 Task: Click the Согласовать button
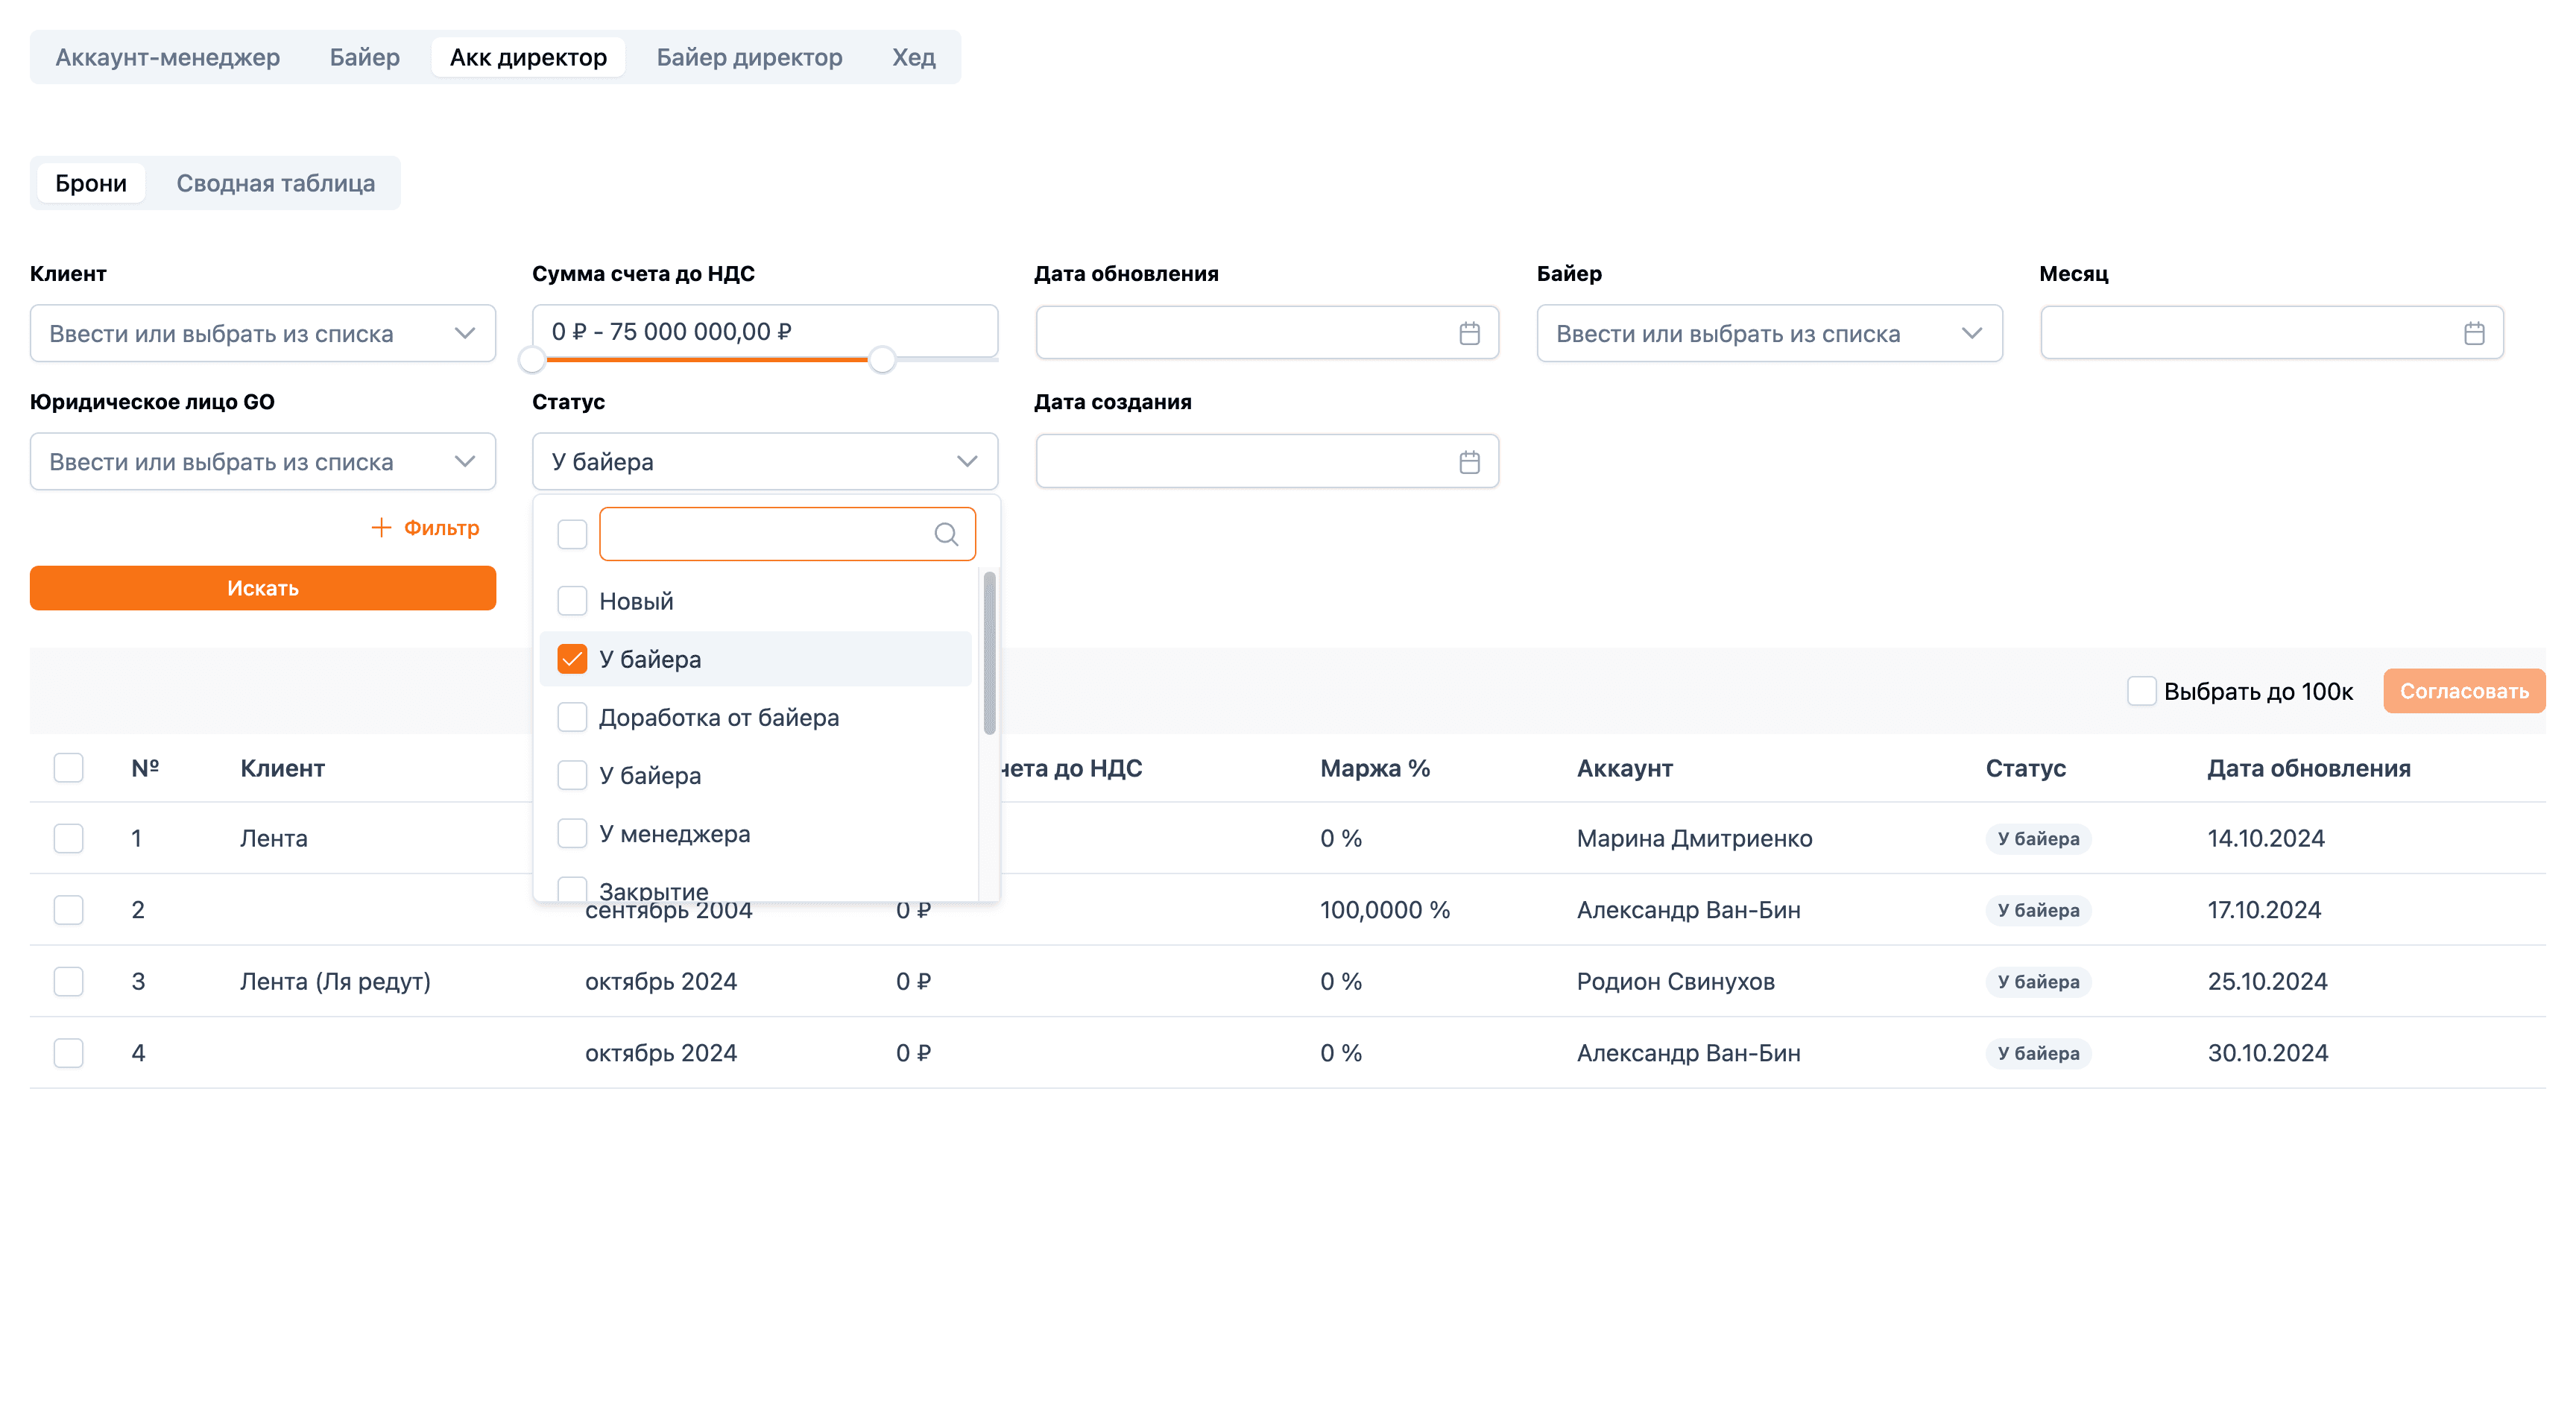point(2464,691)
